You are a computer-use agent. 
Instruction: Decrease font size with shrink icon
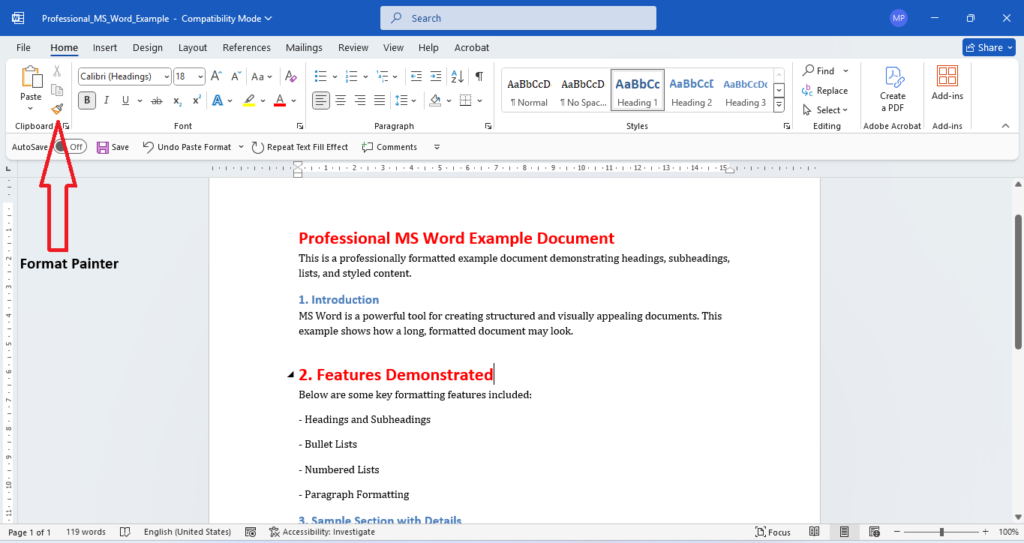coord(236,76)
